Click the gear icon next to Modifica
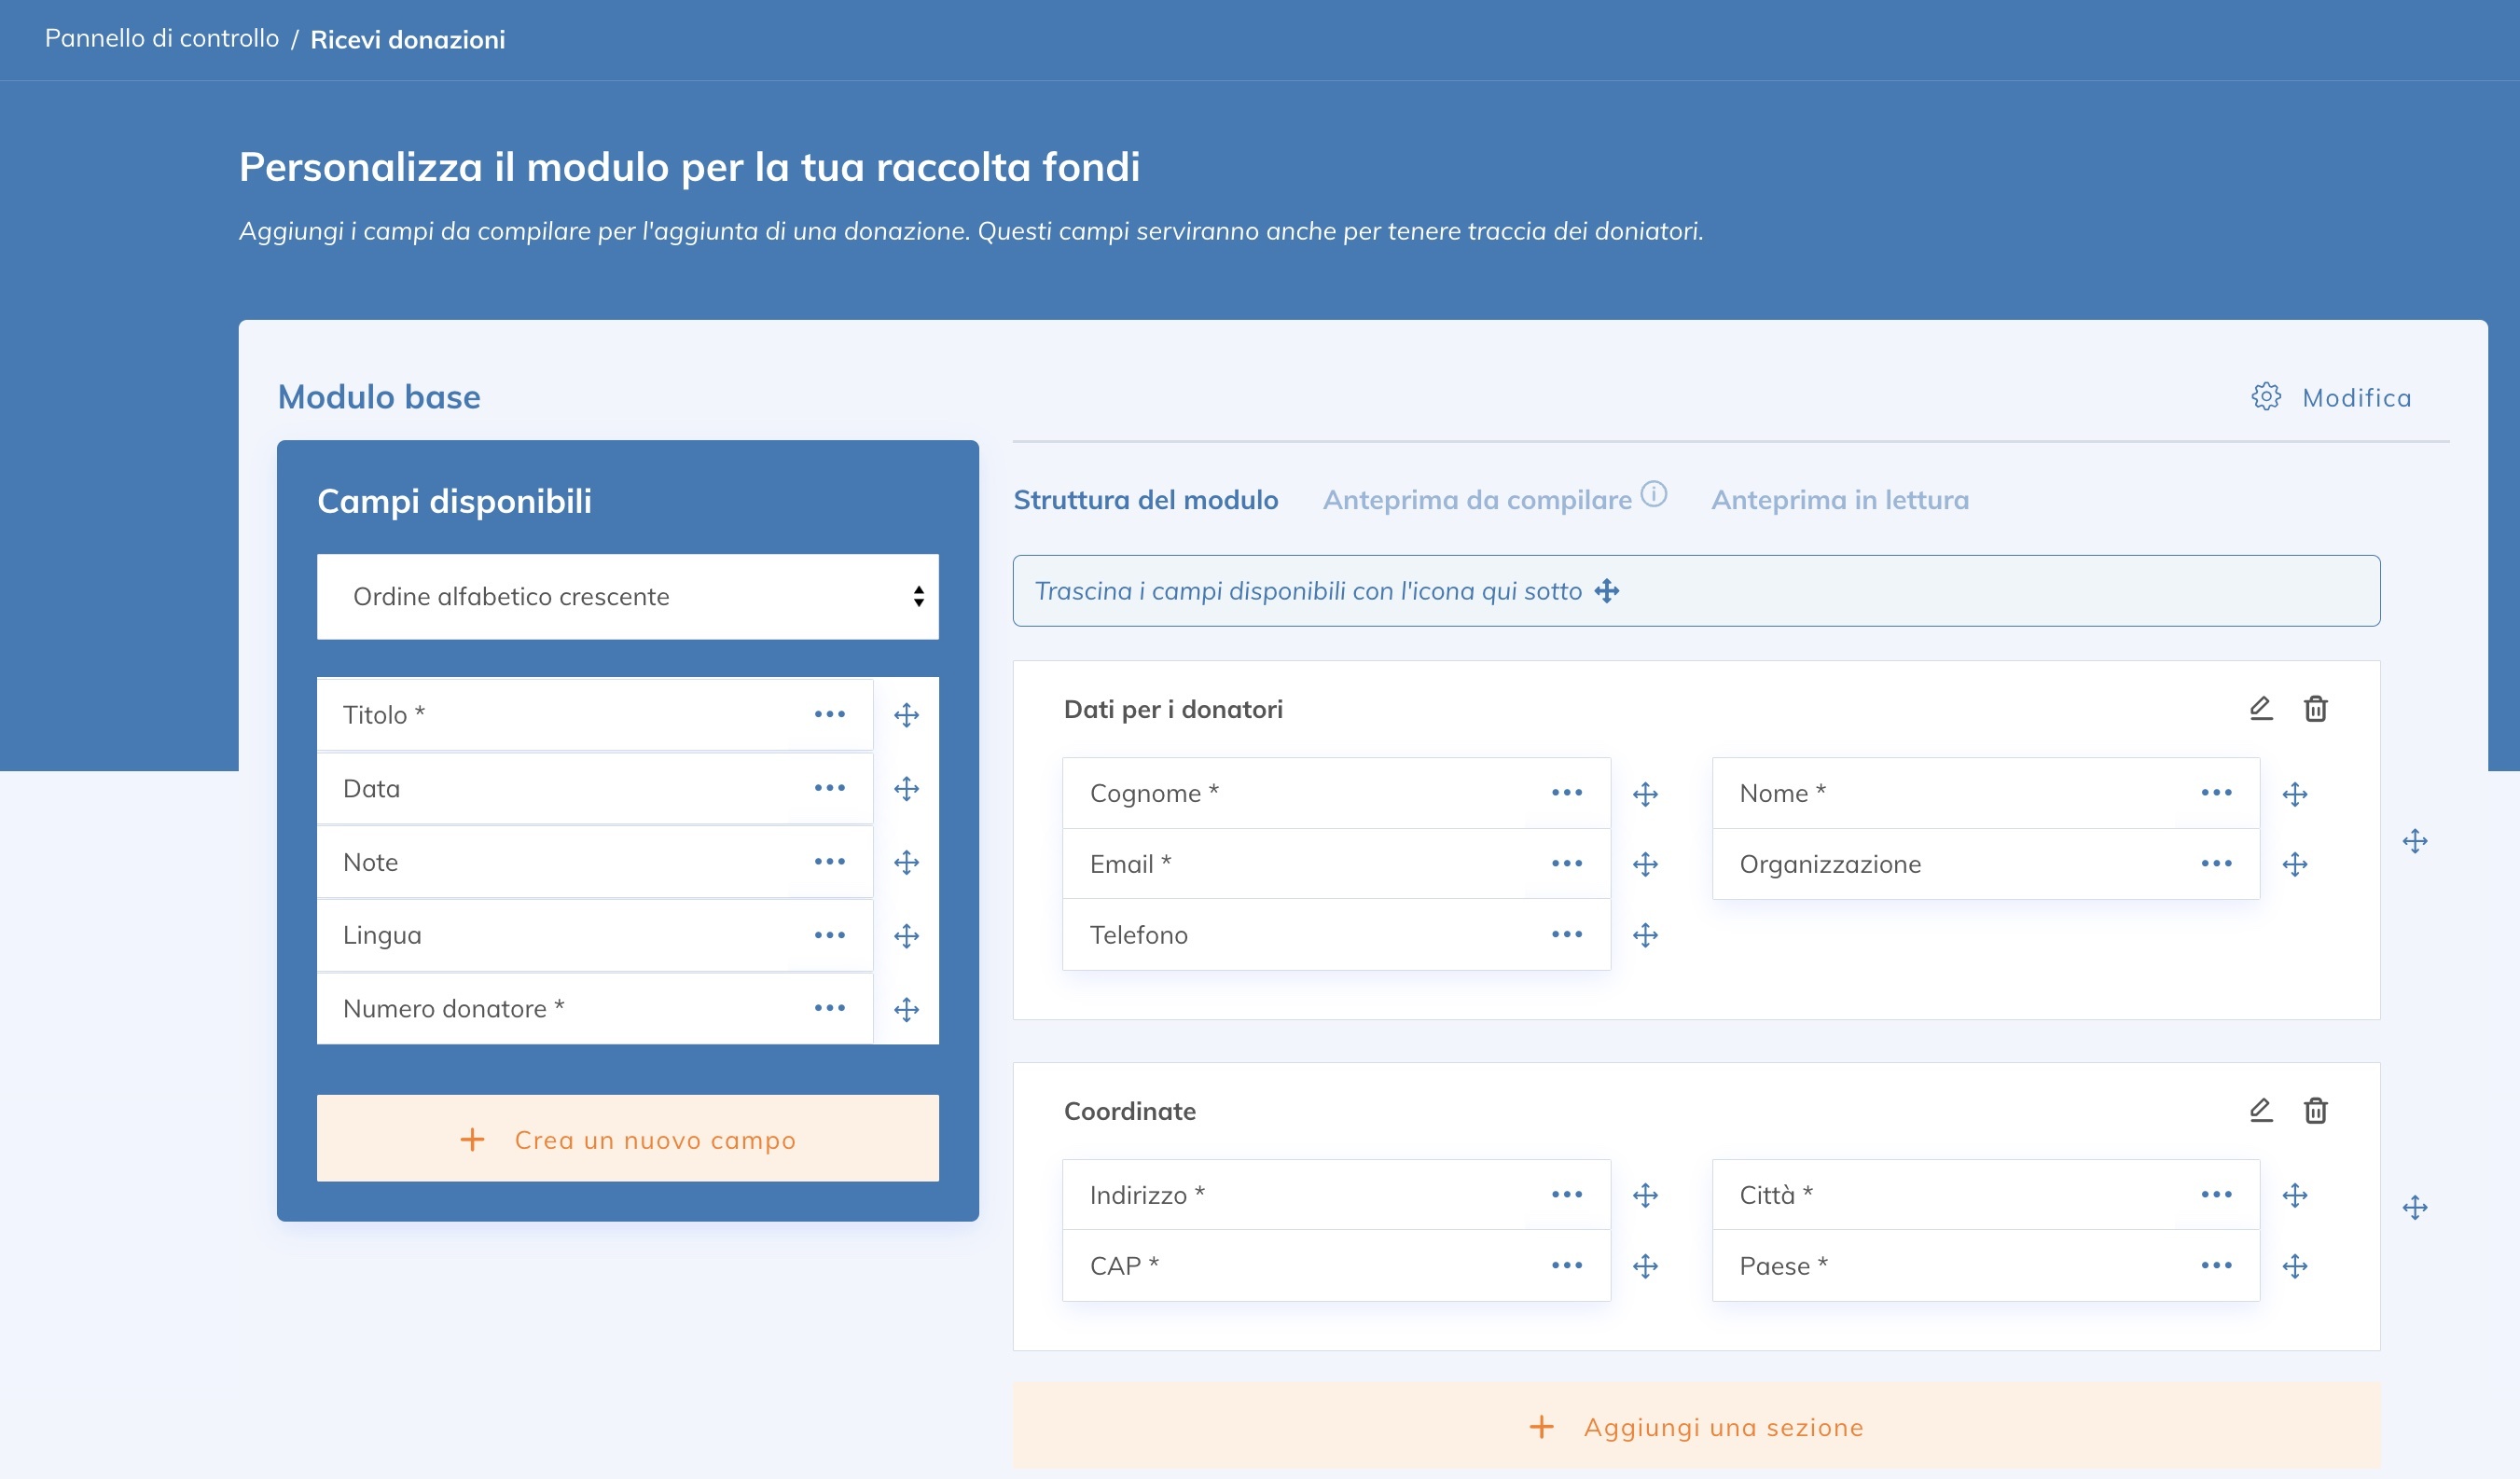This screenshot has height=1479, width=2520. [x=2266, y=397]
